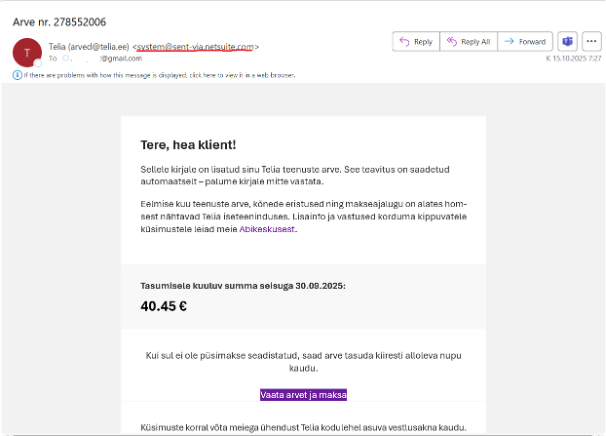Open the More actions ellipsis menu

pos(591,41)
